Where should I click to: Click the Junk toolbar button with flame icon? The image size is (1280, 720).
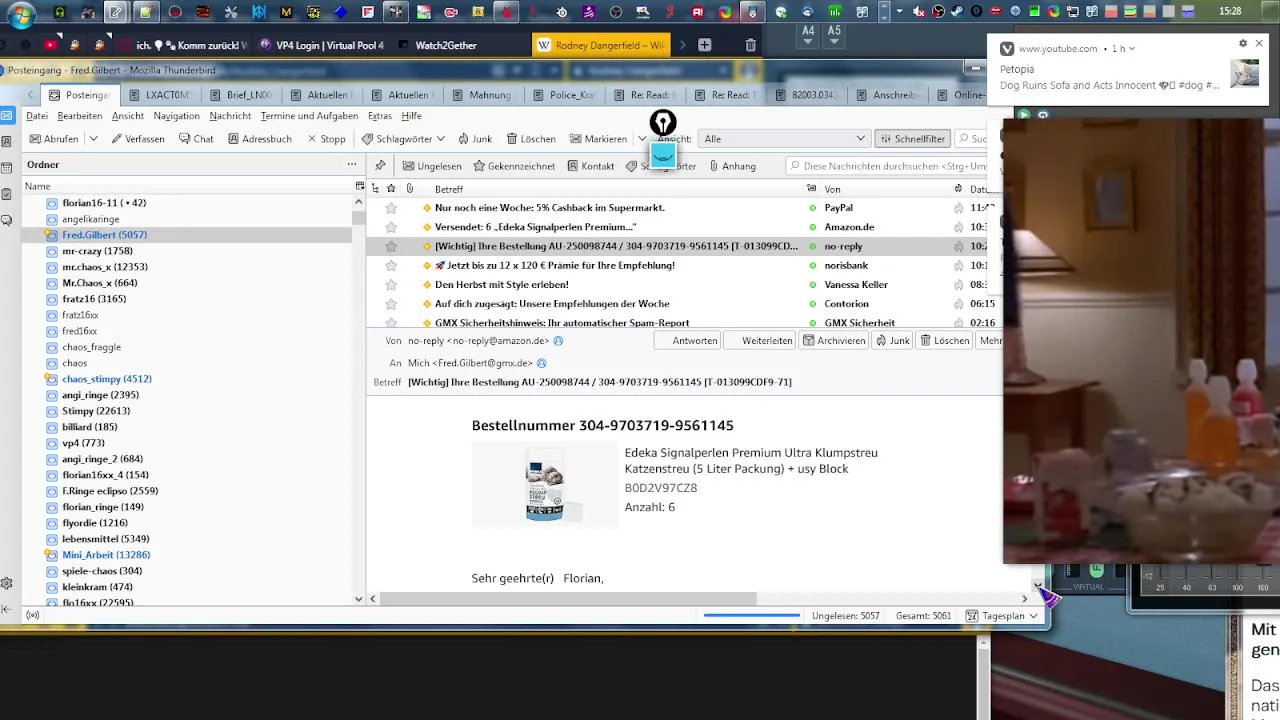click(x=475, y=139)
